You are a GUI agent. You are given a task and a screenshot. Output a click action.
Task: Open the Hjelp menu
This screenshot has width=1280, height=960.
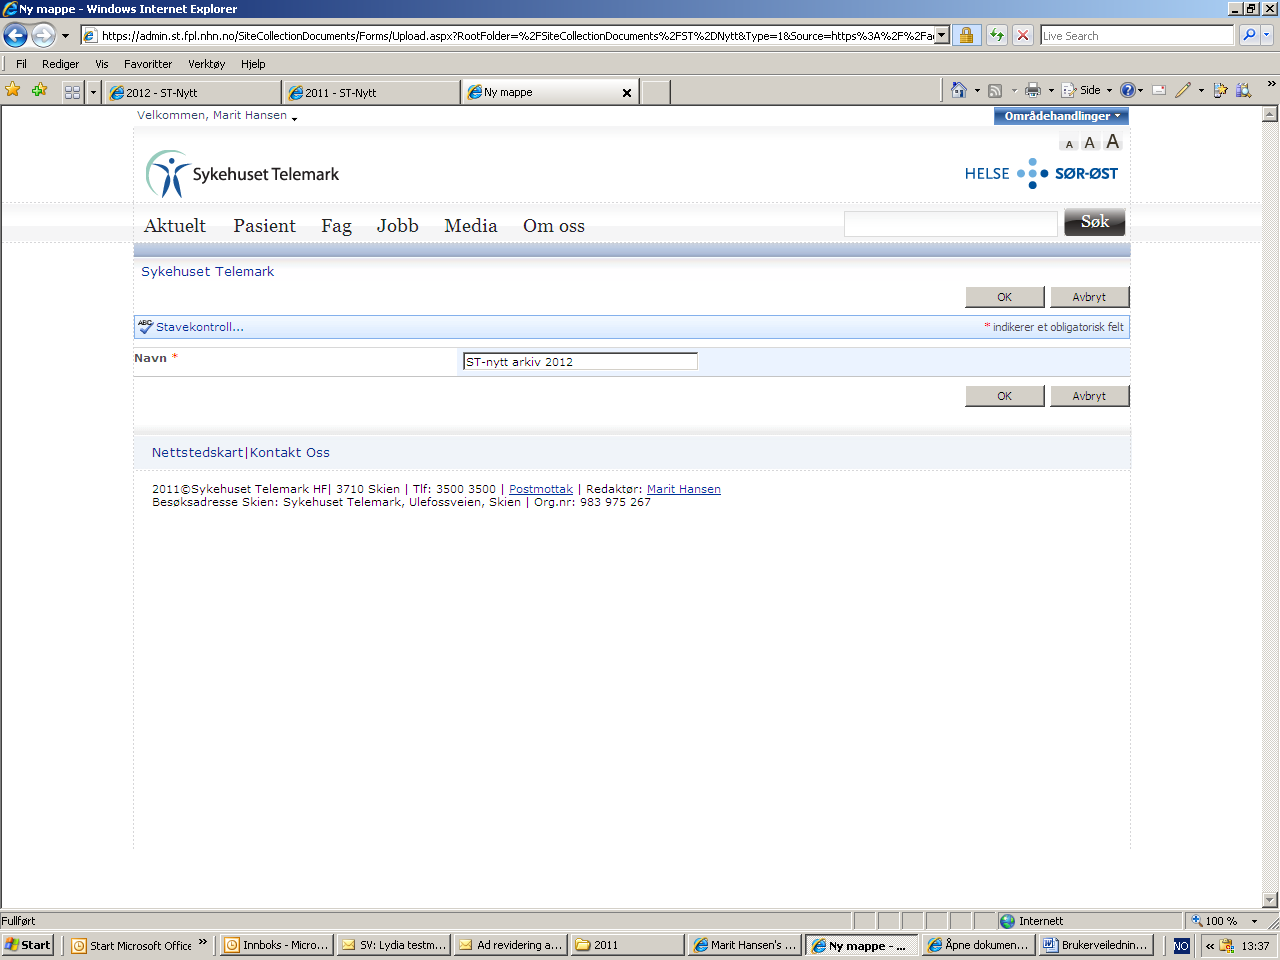(x=253, y=64)
